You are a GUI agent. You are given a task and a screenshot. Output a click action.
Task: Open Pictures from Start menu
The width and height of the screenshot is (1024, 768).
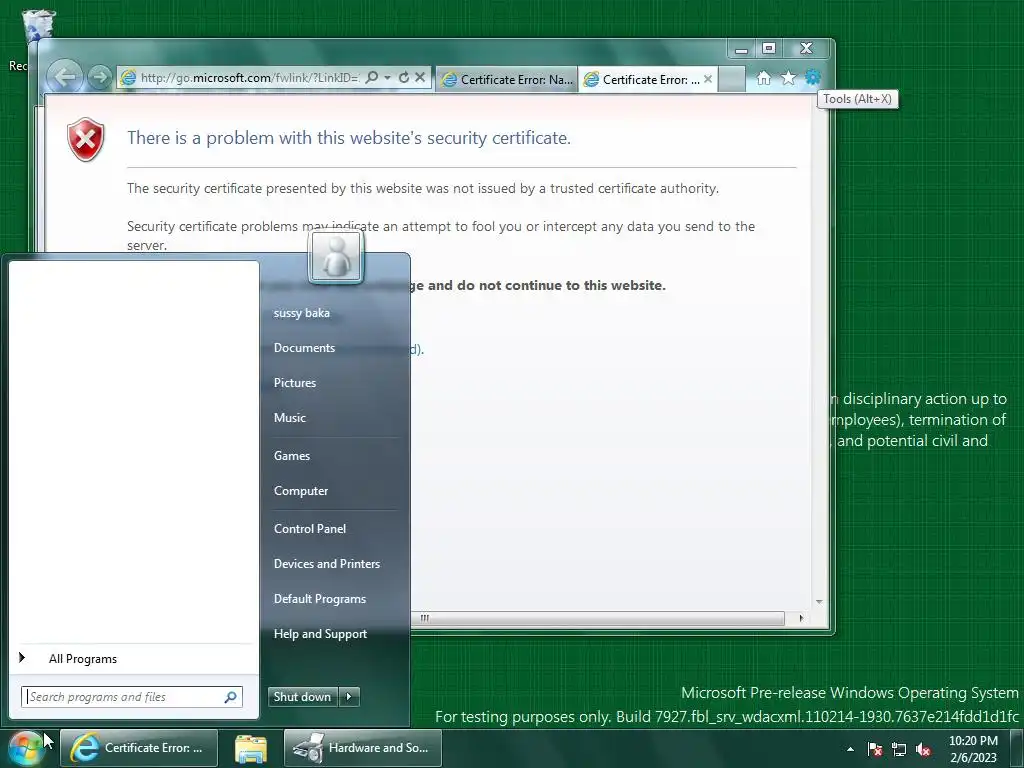tap(295, 383)
